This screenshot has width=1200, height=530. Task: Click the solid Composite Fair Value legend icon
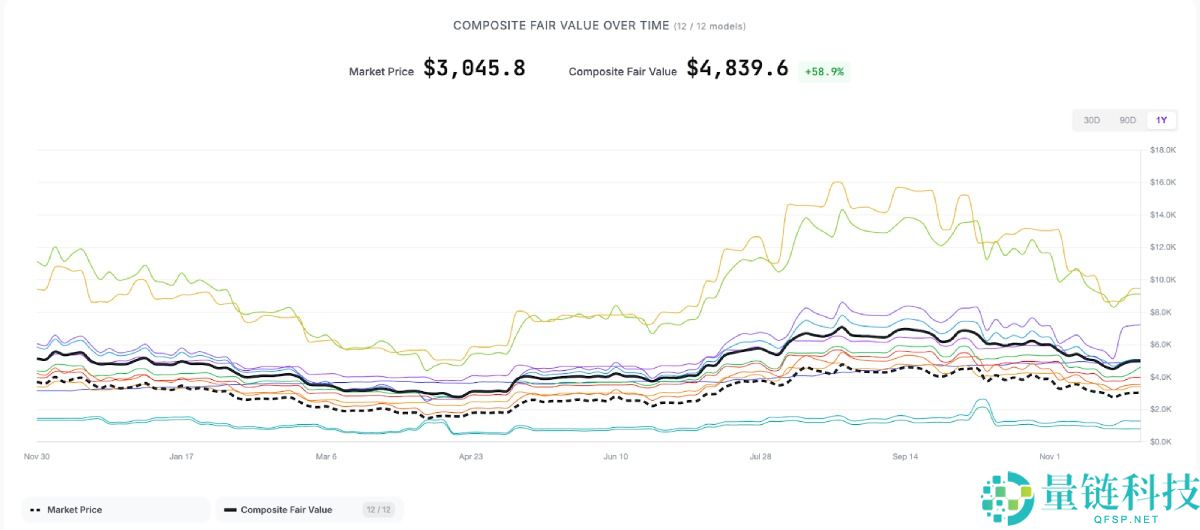[230, 510]
